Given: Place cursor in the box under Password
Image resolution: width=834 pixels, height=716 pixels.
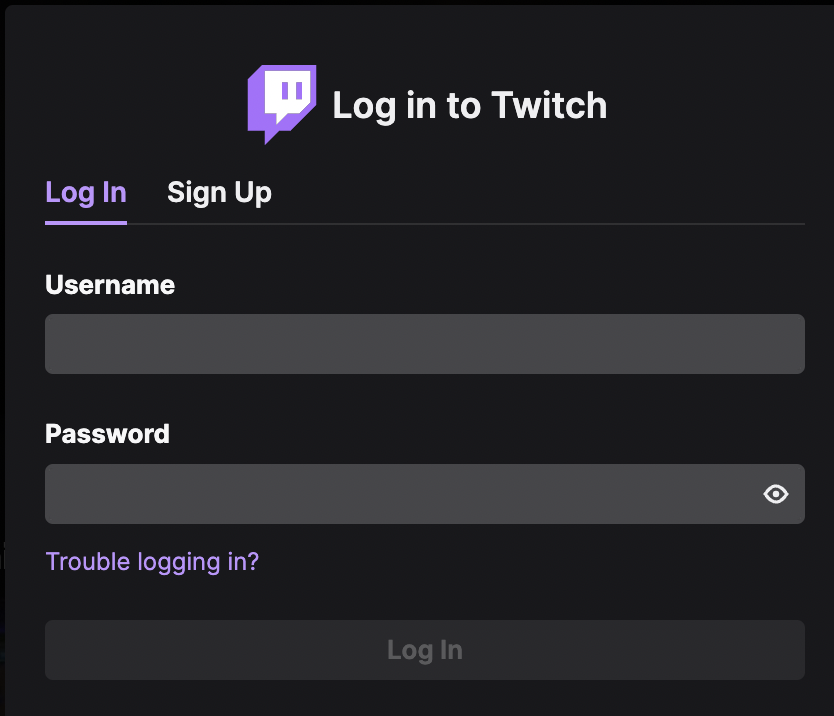Looking at the screenshot, I should 424,494.
